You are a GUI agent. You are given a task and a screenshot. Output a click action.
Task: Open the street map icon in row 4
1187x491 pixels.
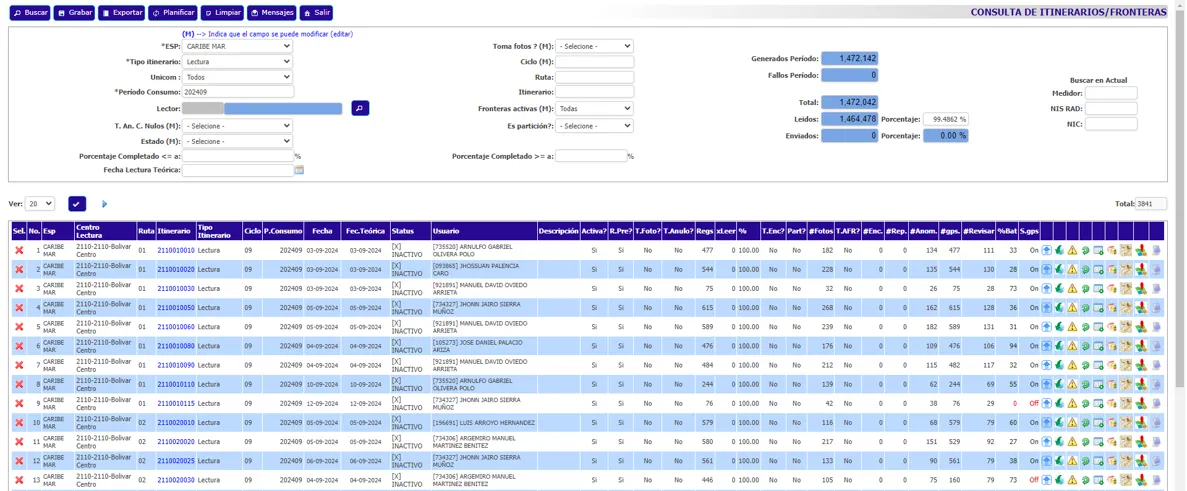[1125, 308]
